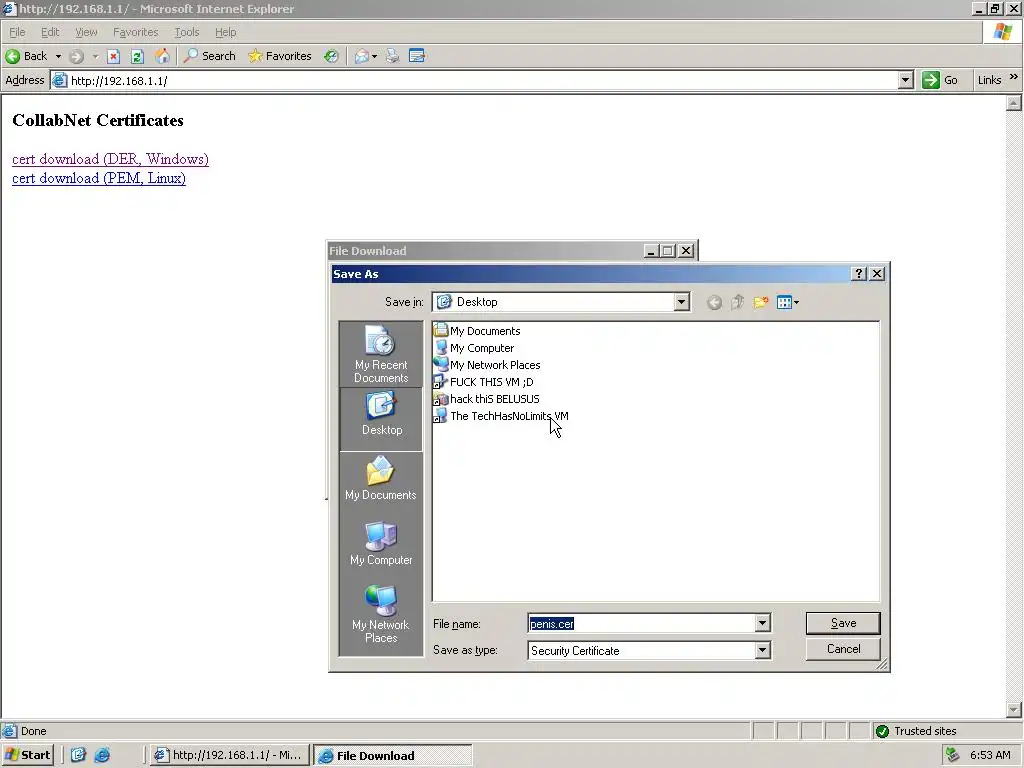
Task: Open cert download (DER, Windows) link
Action: [x=110, y=159]
